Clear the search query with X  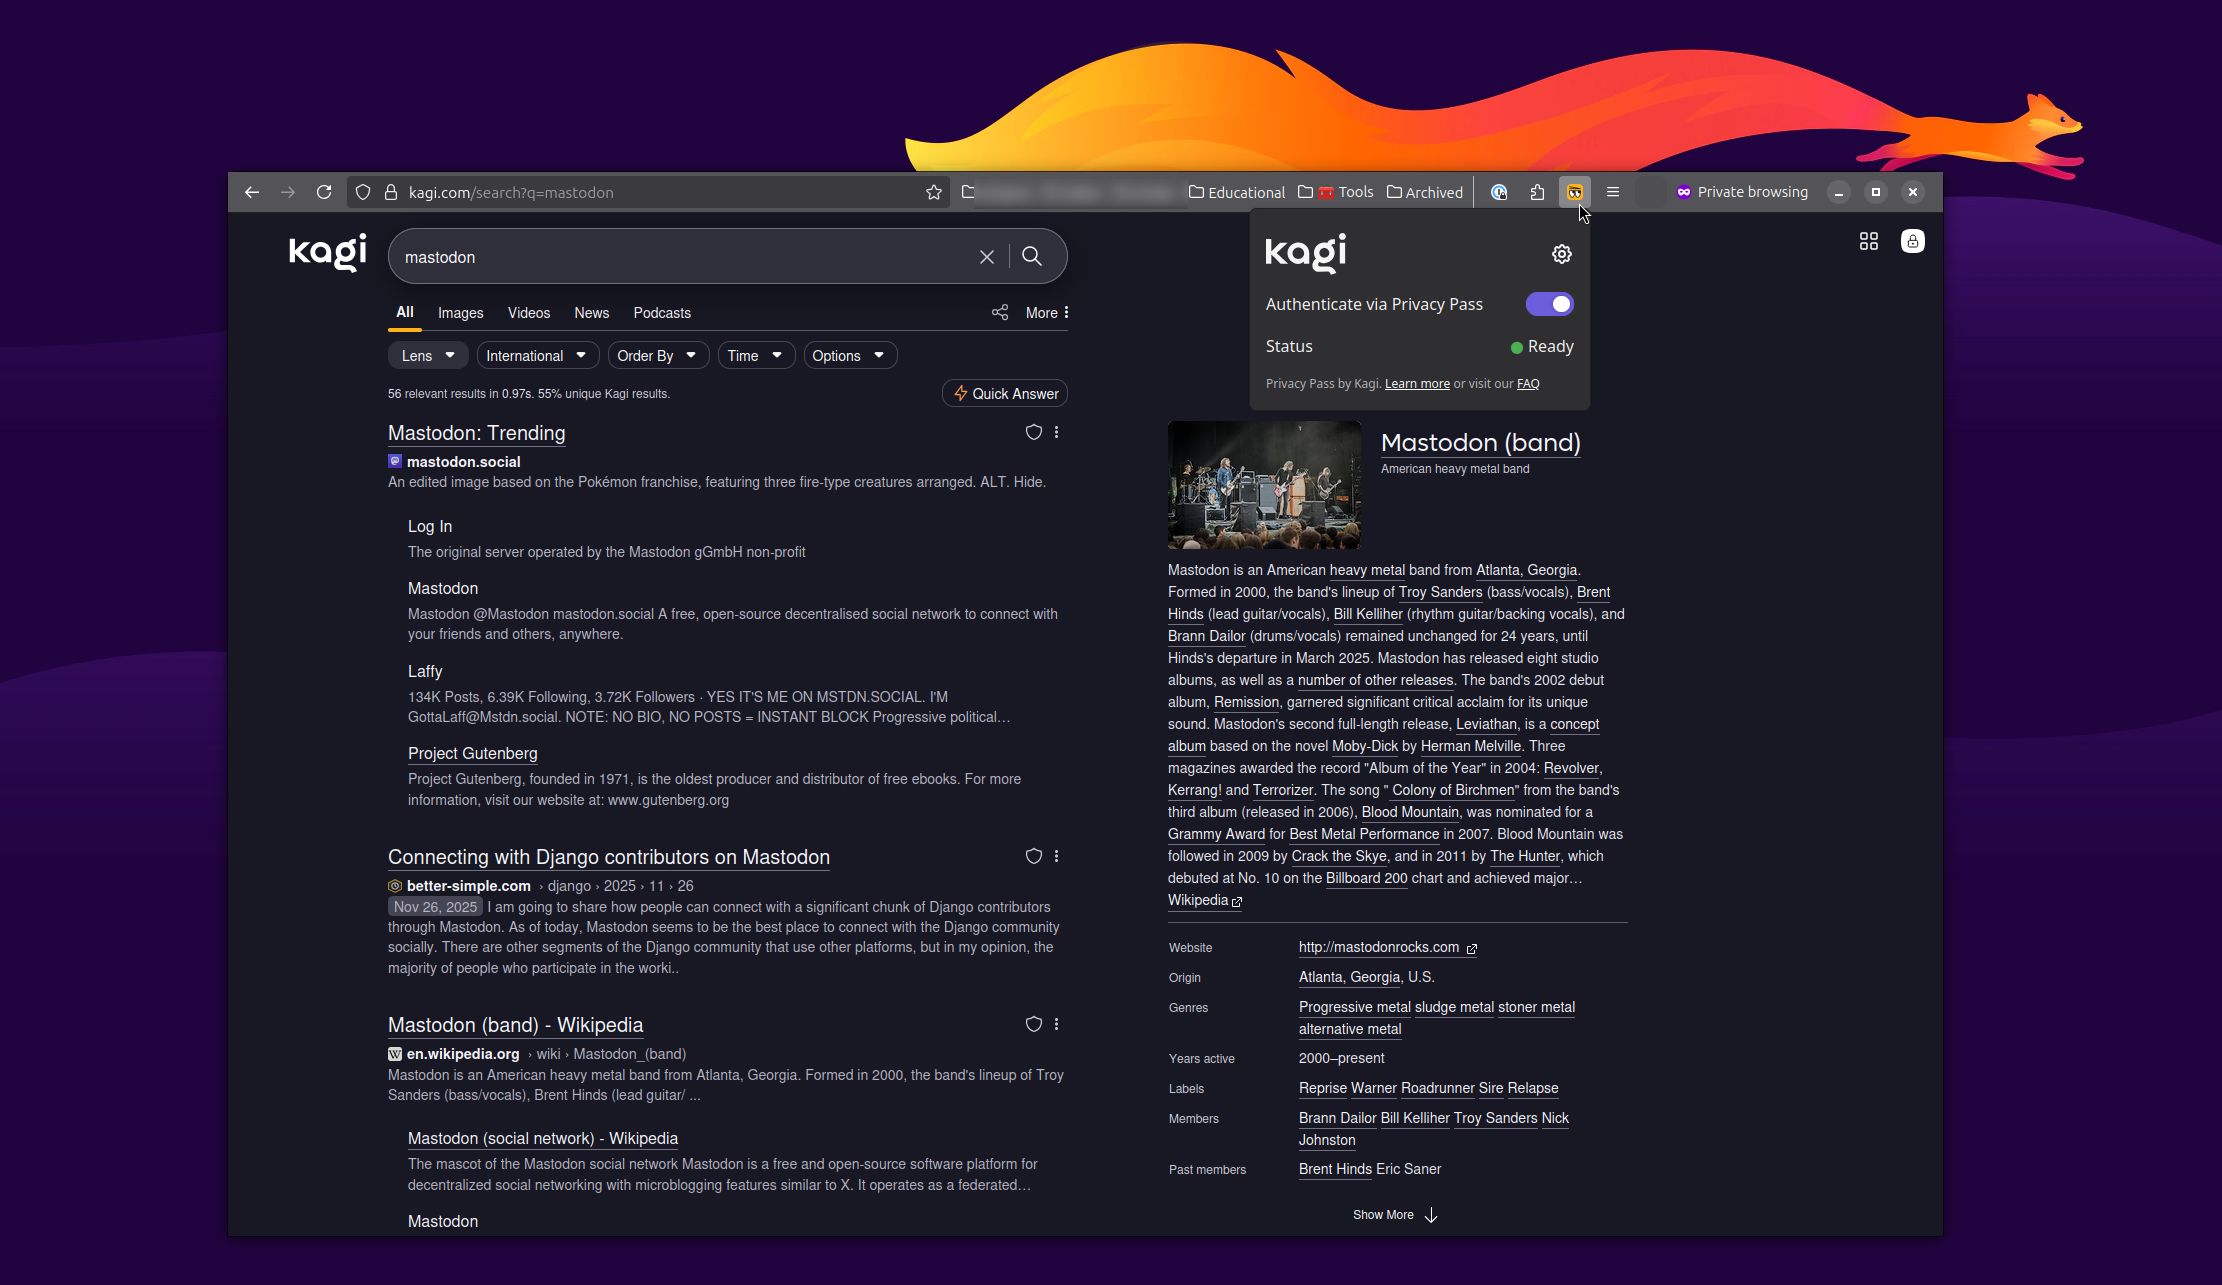pyautogui.click(x=986, y=257)
